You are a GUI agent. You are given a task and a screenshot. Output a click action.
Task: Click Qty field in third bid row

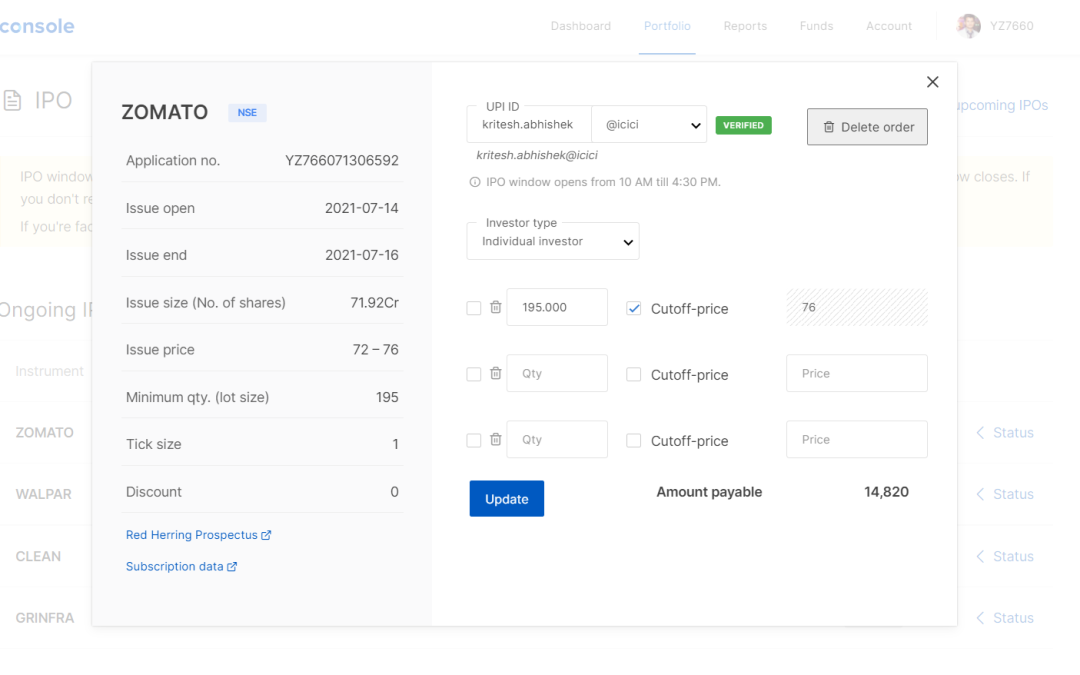pyautogui.click(x=557, y=439)
